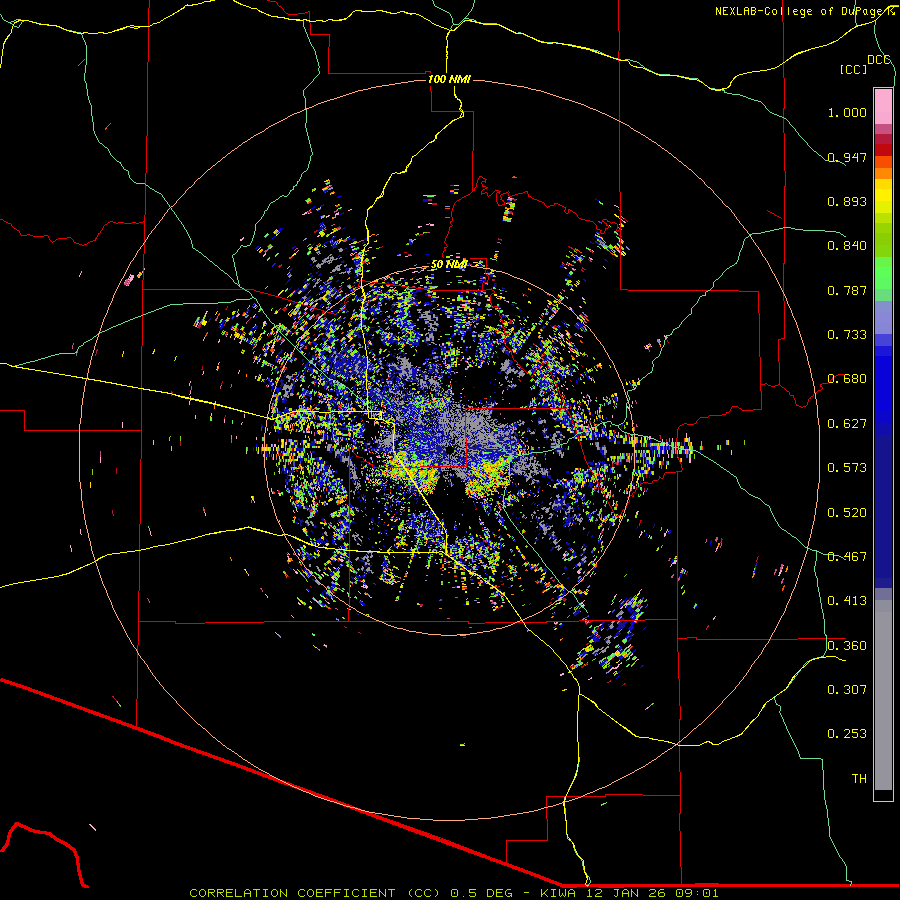Click the 0.413 color scale value
This screenshot has width=900, height=900.
(847, 601)
